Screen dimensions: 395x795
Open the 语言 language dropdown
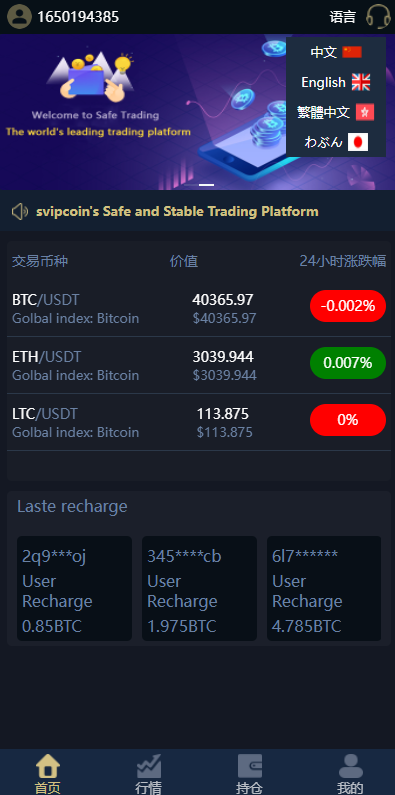point(343,17)
